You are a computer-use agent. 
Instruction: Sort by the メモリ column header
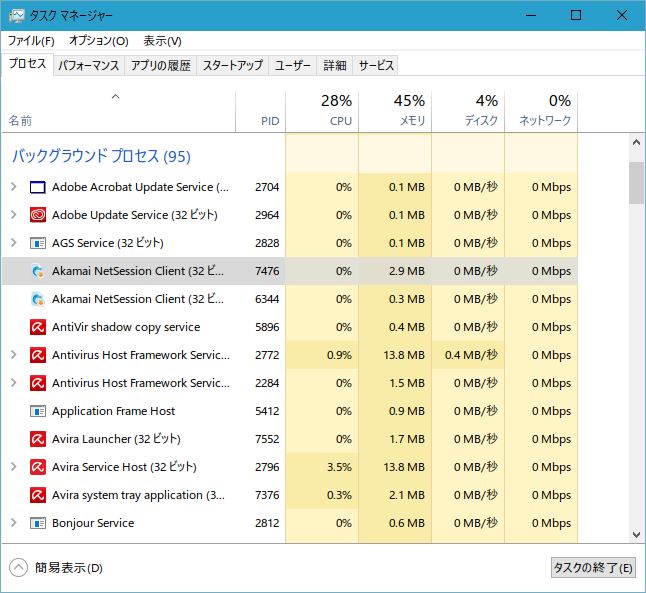click(x=395, y=111)
